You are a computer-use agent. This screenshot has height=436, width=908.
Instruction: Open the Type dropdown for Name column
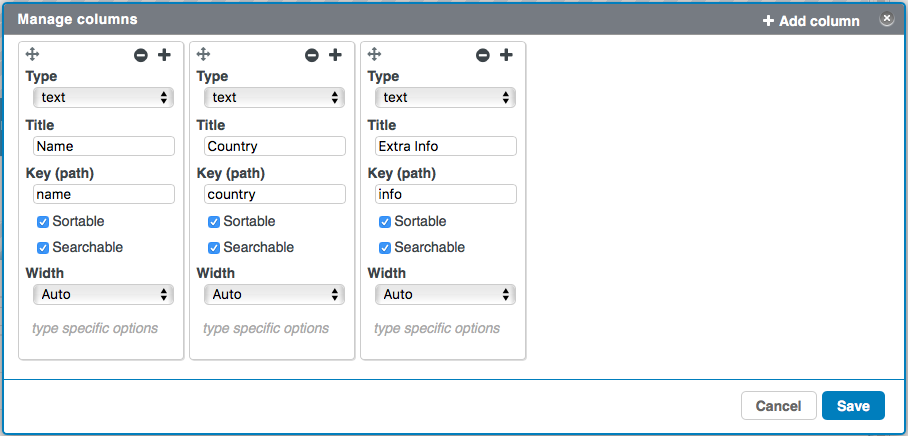coord(104,97)
